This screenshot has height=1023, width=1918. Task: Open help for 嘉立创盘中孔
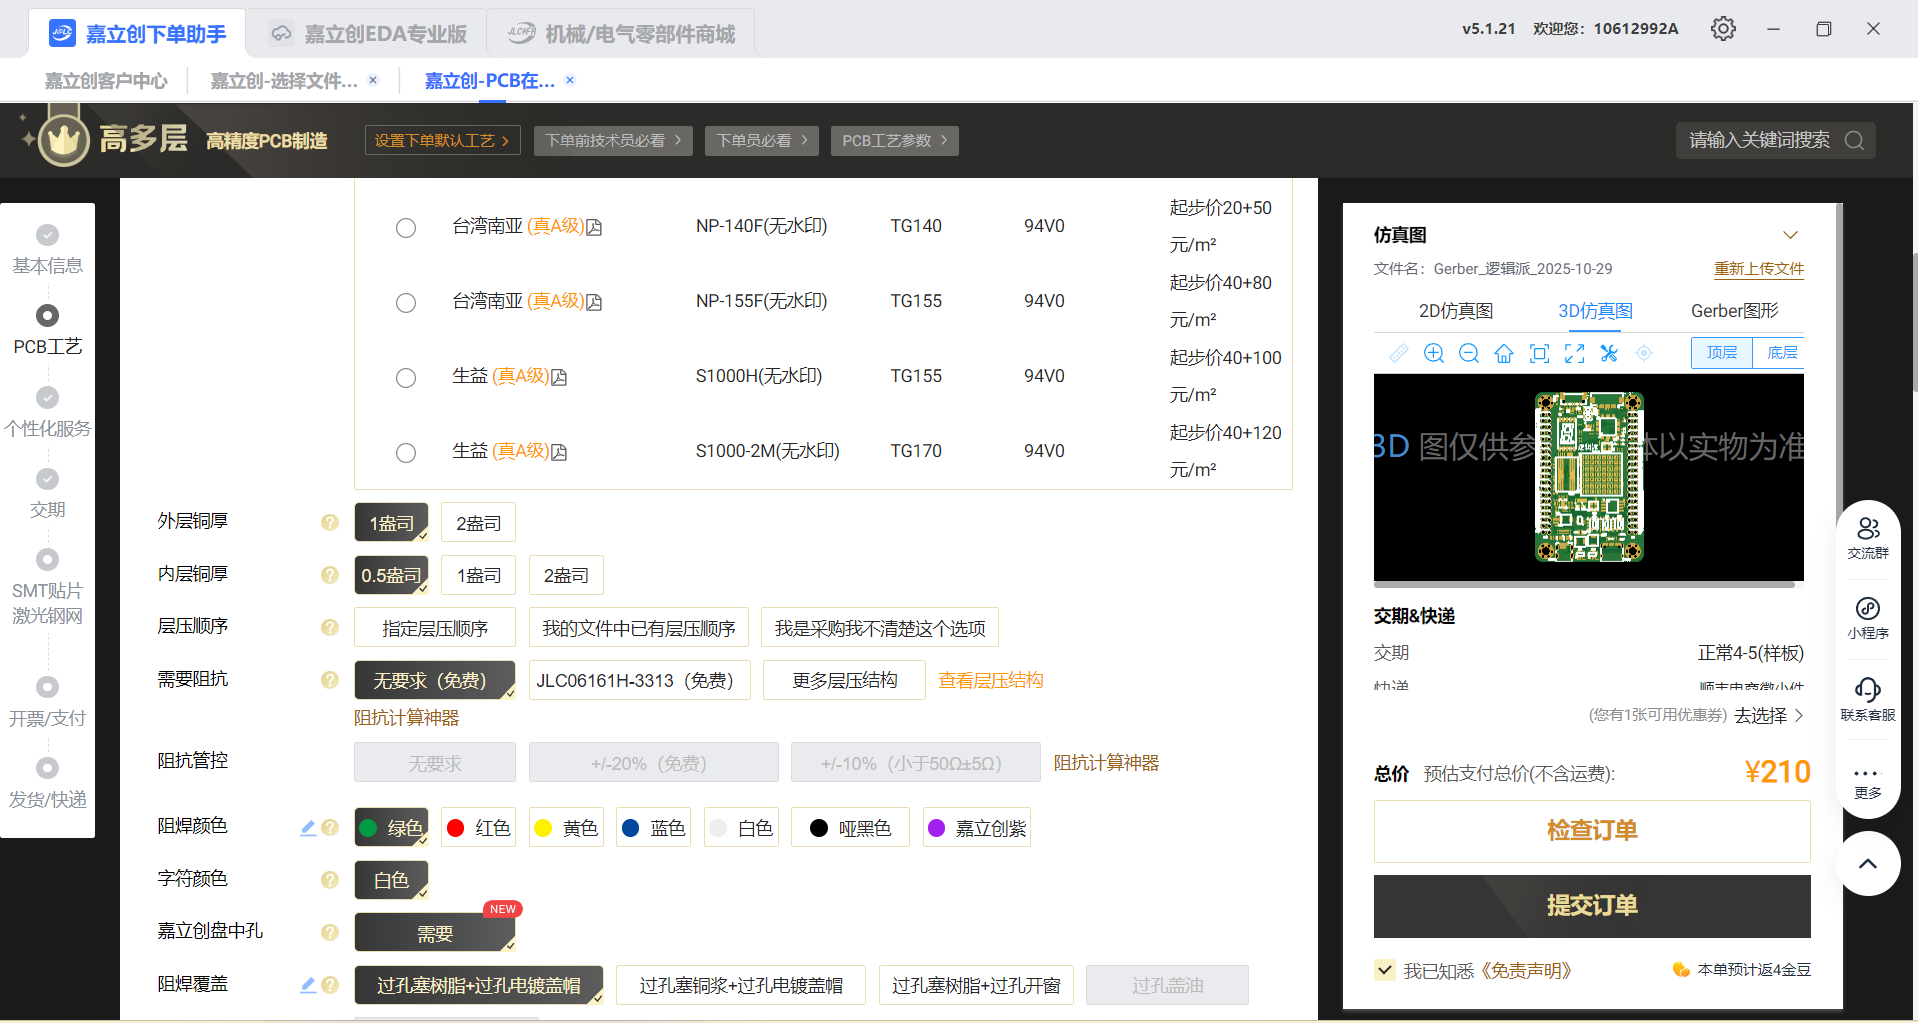[x=329, y=932]
